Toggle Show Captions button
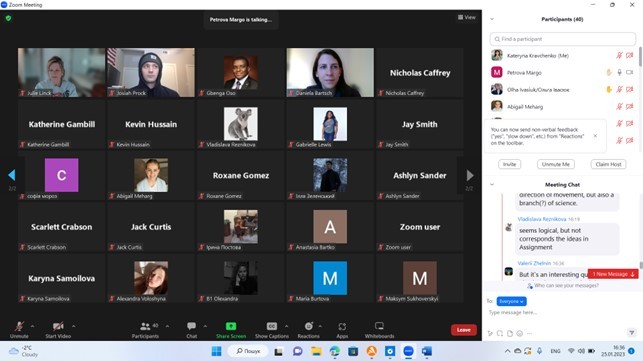This screenshot has height=361, width=643. pos(272,326)
